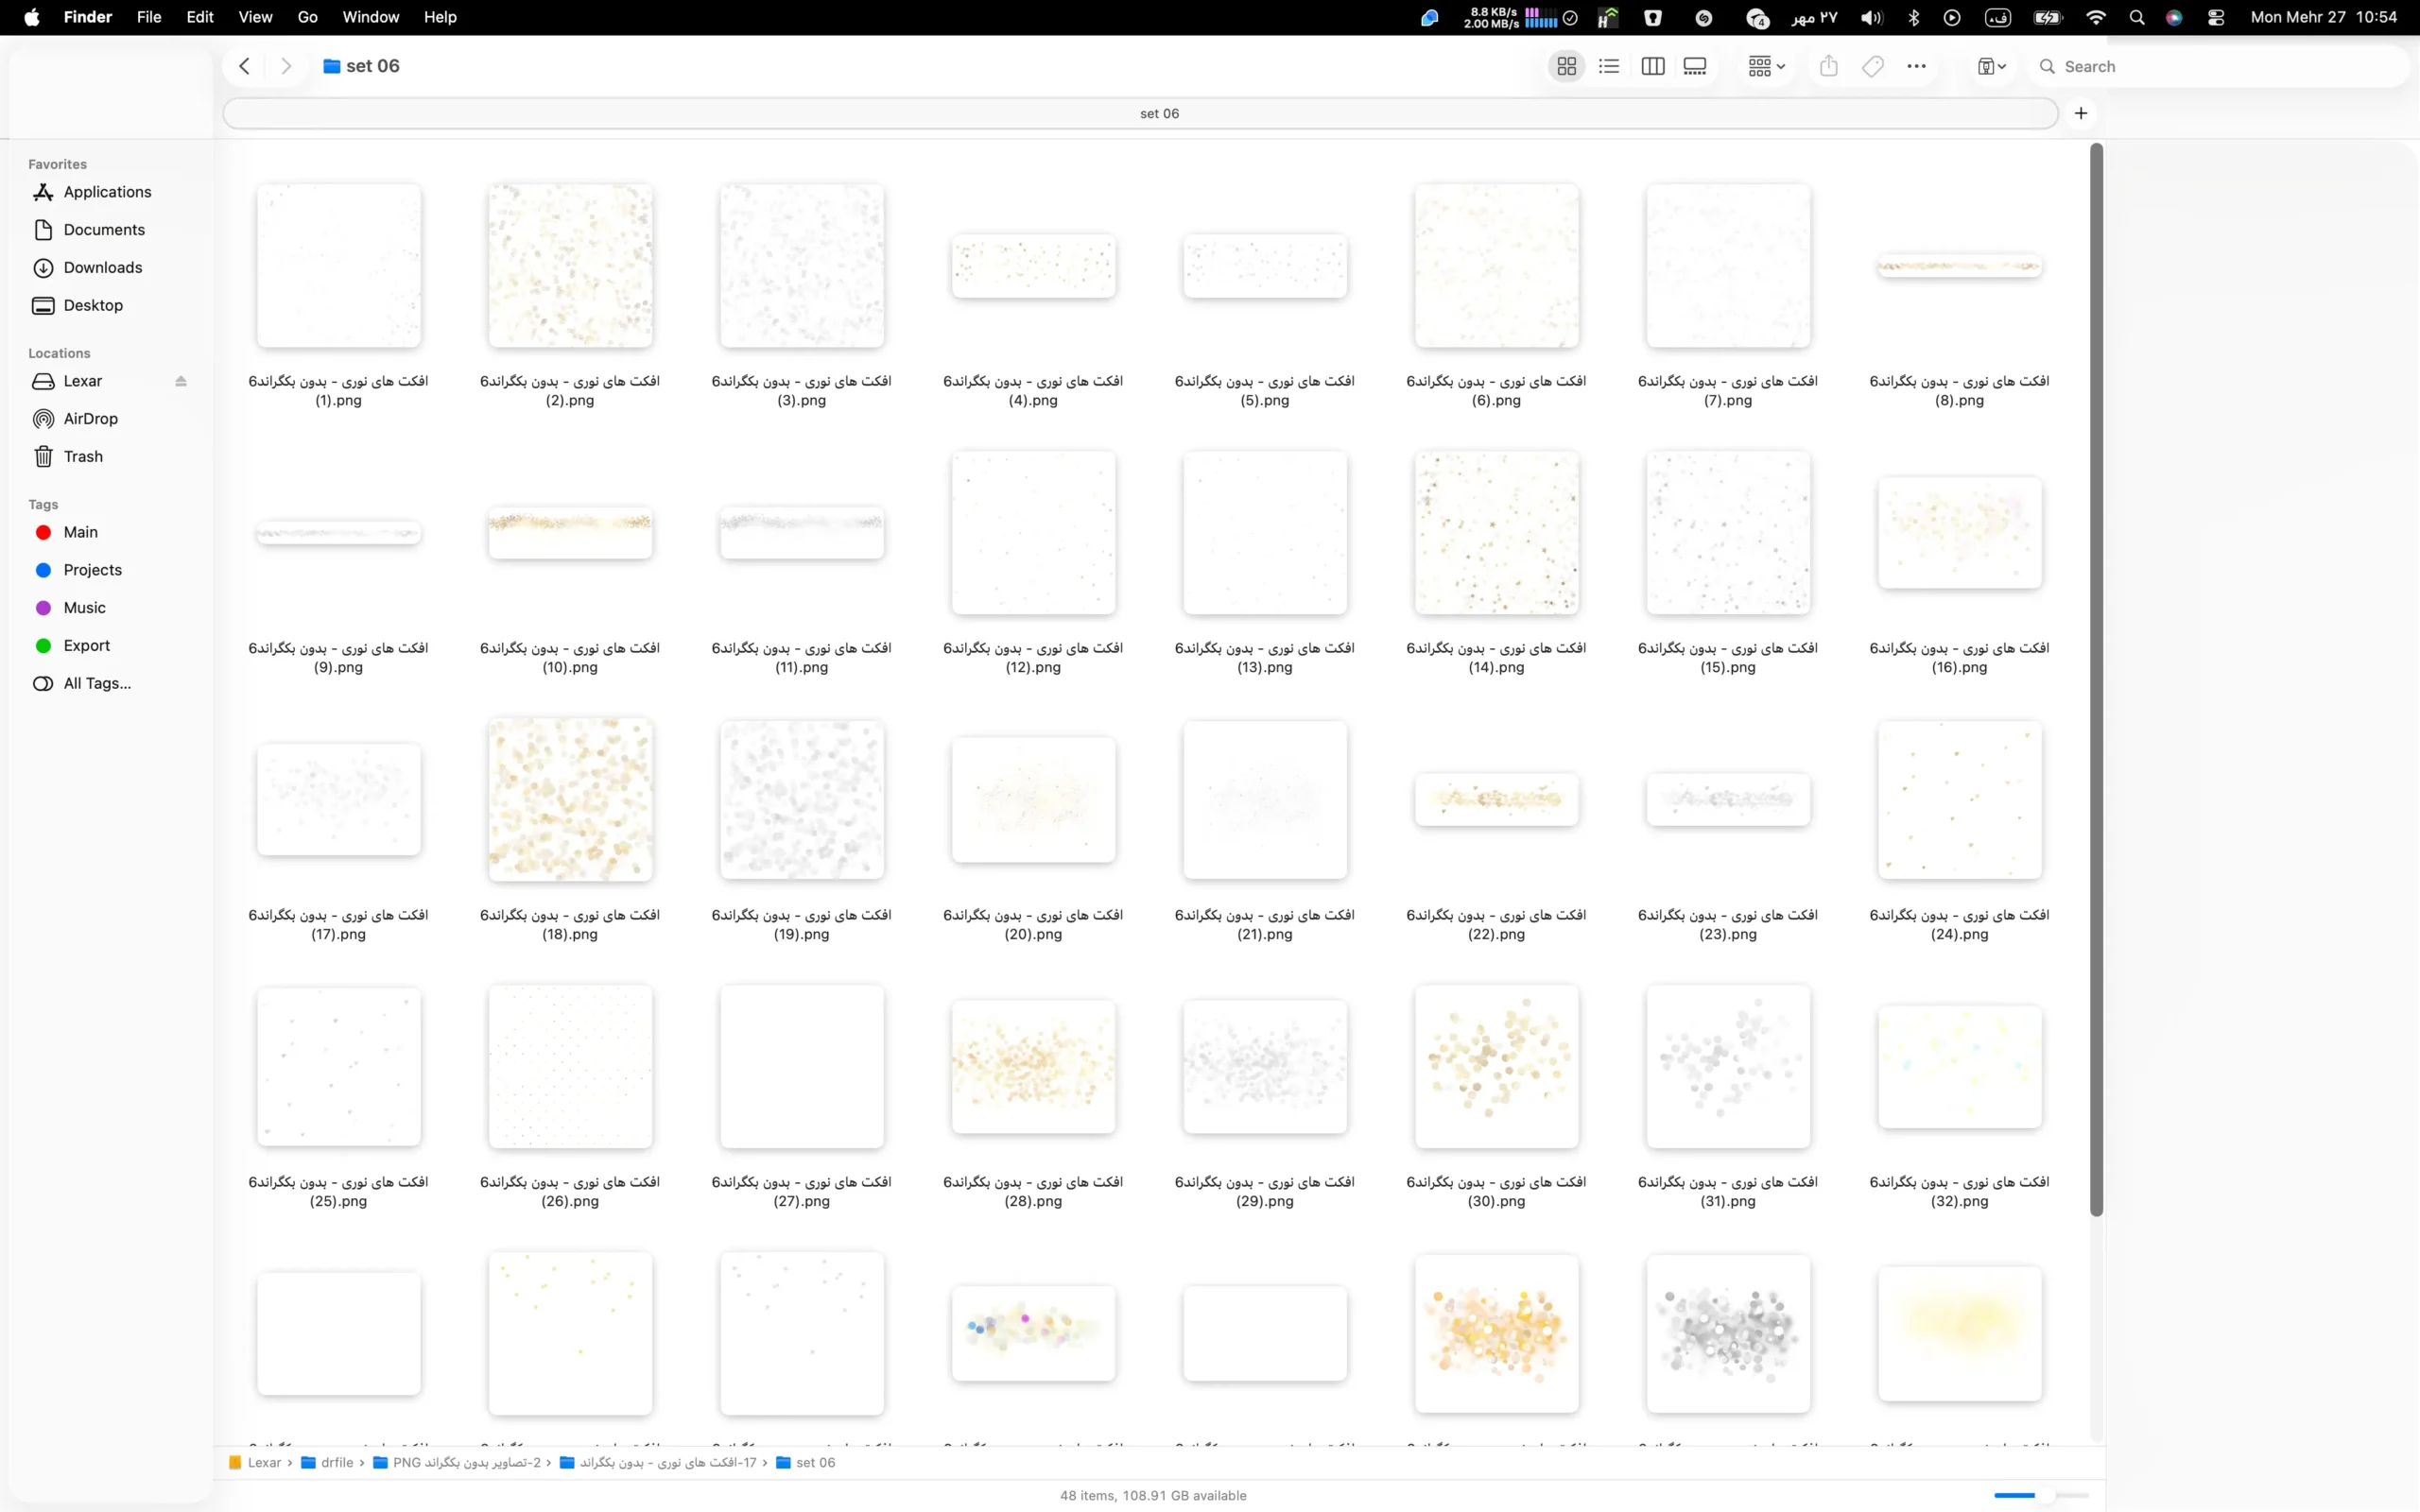Open Downloads in the sidebar
This screenshot has height=1512, width=2420.
pos(103,268)
